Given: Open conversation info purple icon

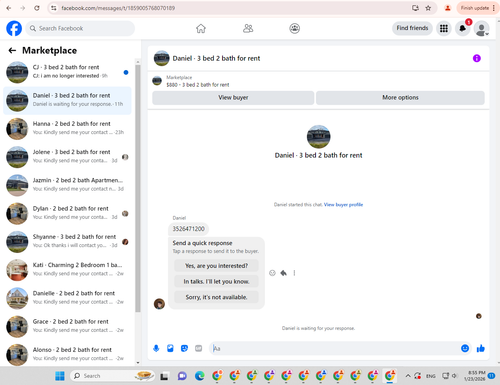Looking at the screenshot, I should tap(477, 58).
